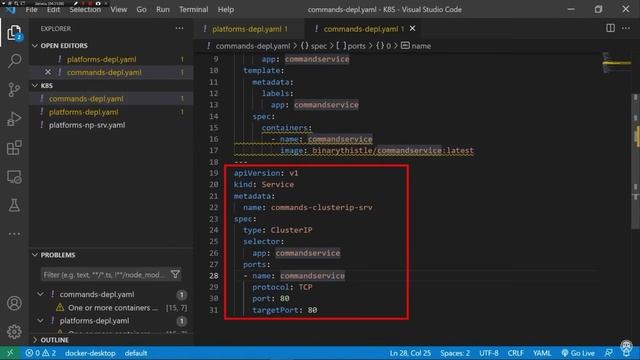Image resolution: width=640 pixels, height=360 pixels.
Task: Change indentation via Spaces: 2
Action: pyautogui.click(x=455, y=353)
